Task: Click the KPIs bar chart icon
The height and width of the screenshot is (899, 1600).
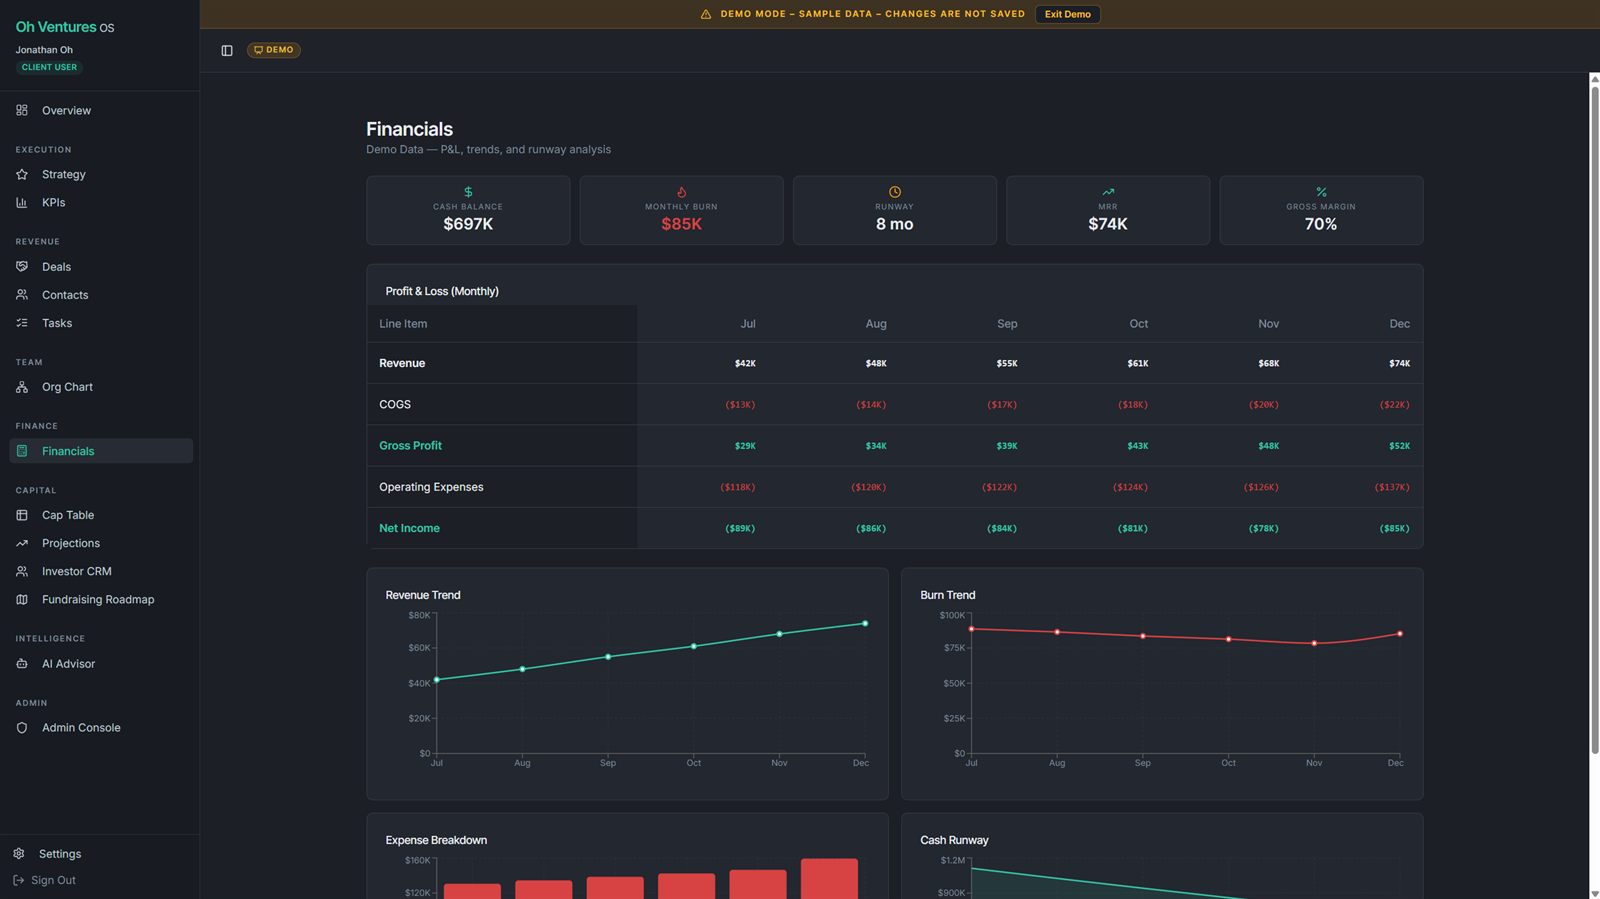Action: pos(22,202)
